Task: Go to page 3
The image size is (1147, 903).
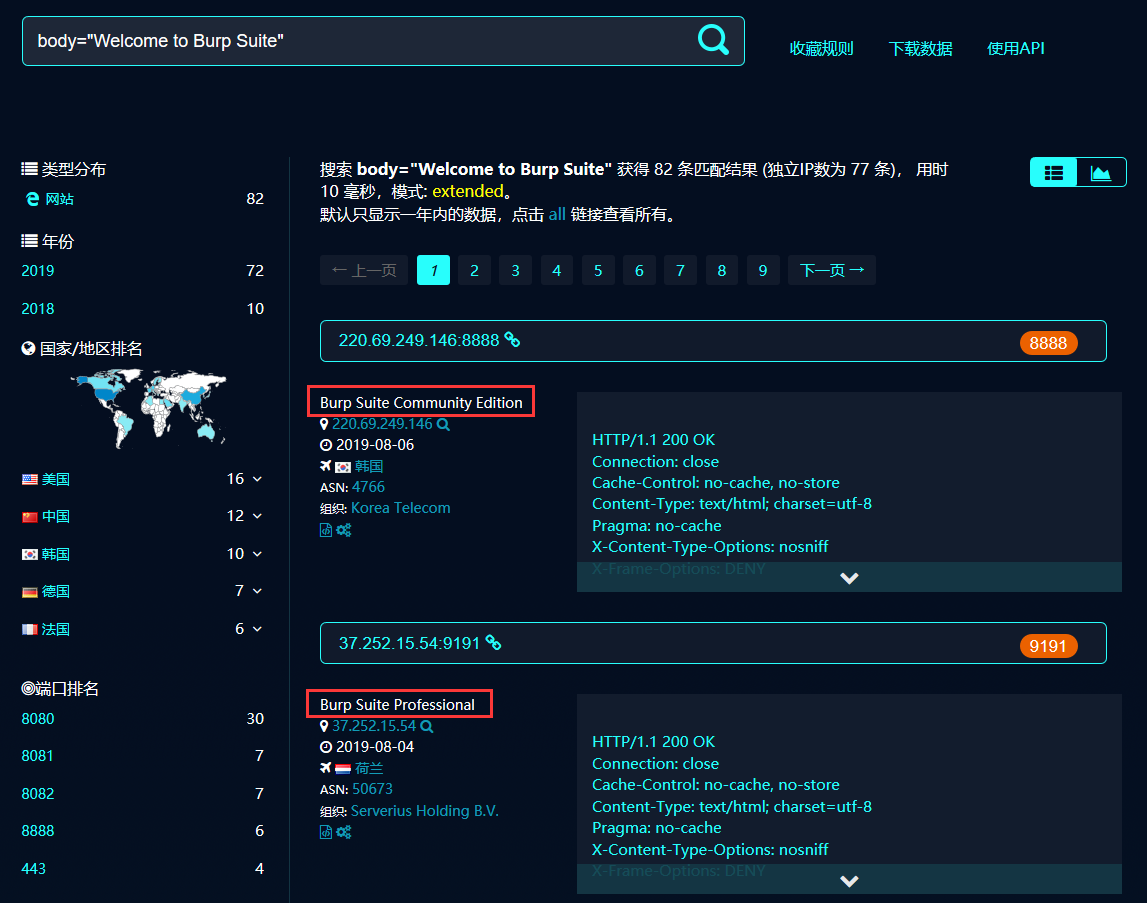Action: pos(516,271)
